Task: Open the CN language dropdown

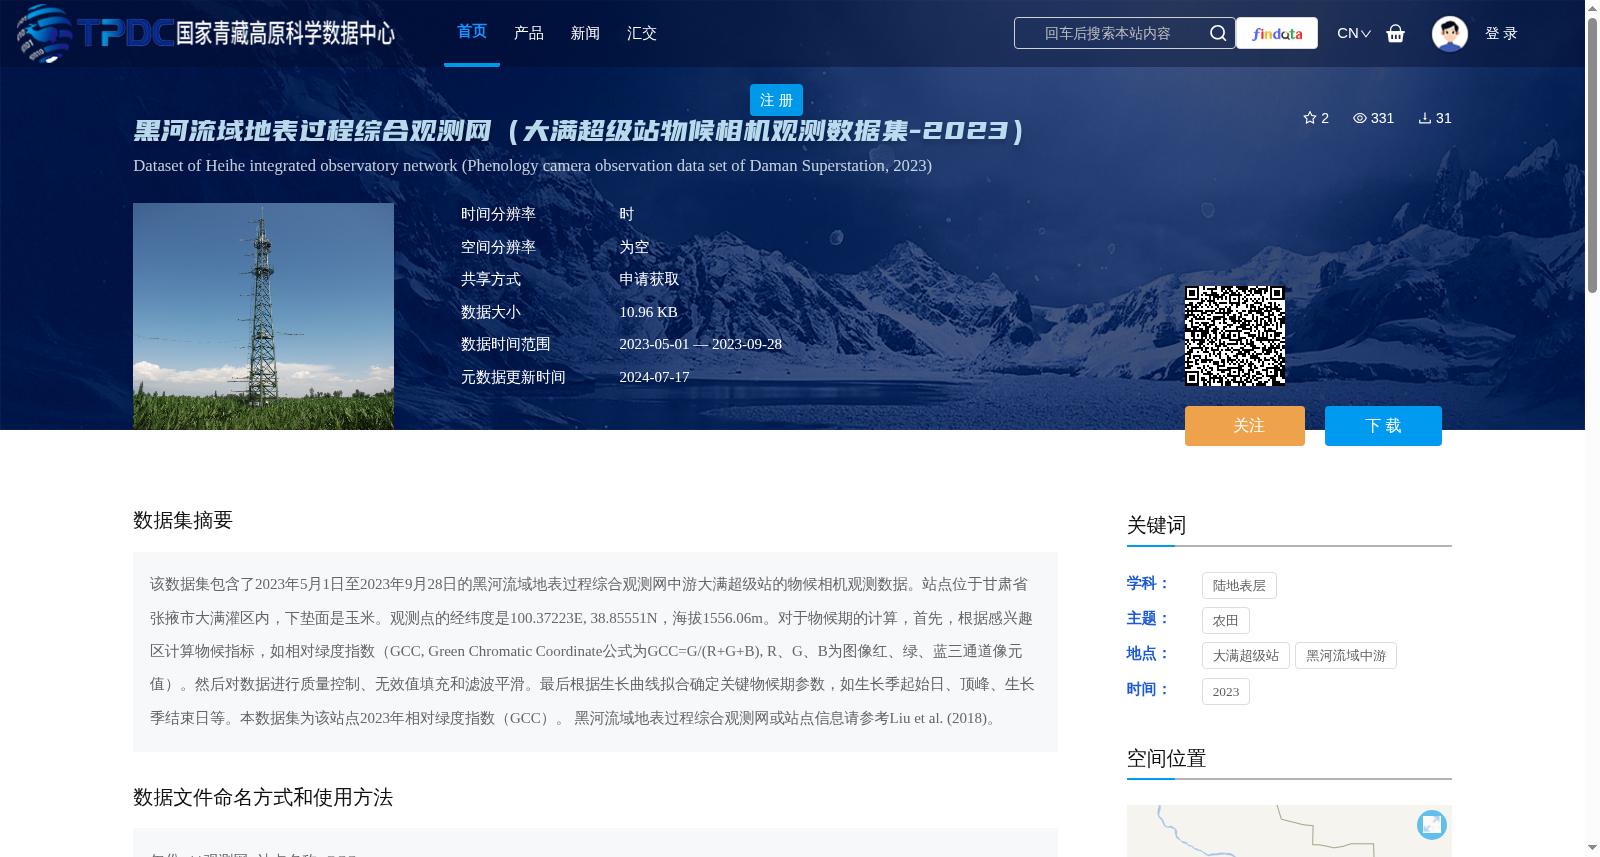Action: pos(1354,33)
